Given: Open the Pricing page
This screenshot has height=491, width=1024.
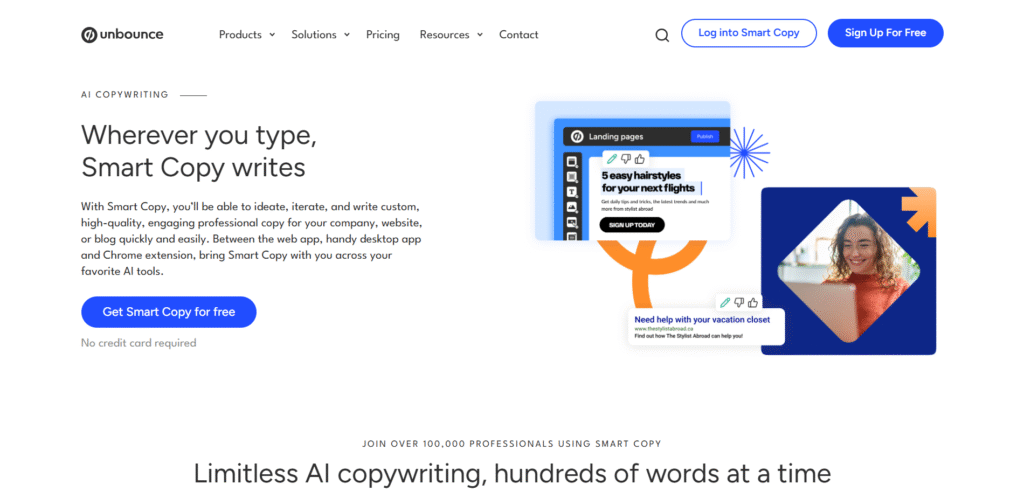Looking at the screenshot, I should click(382, 34).
